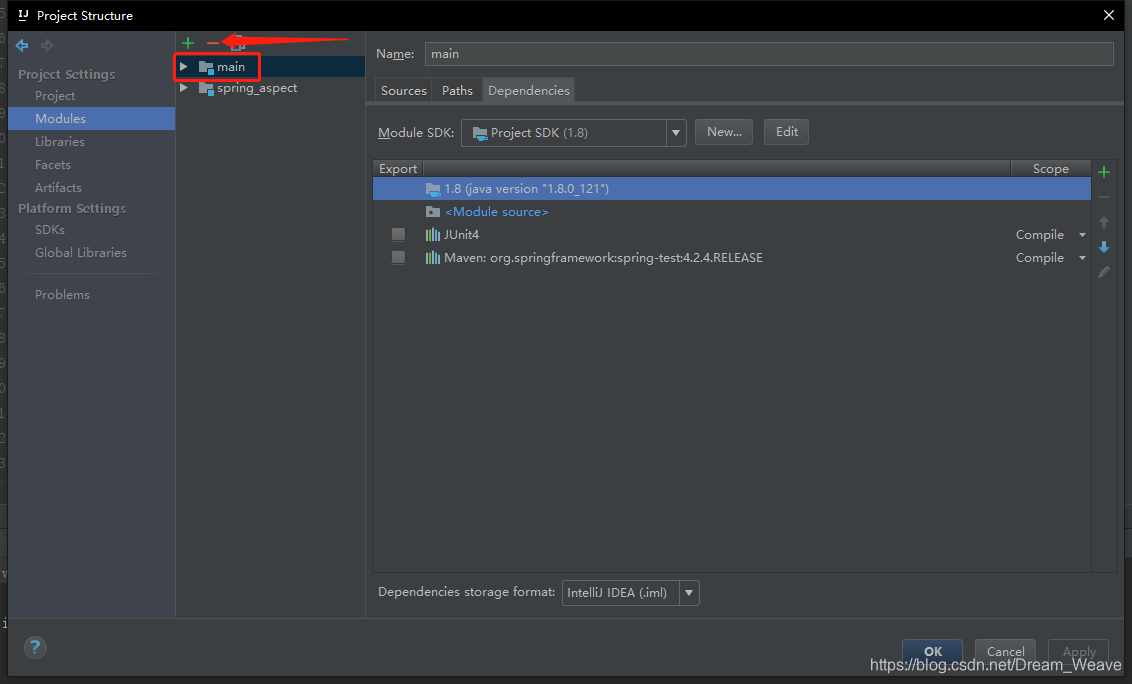The width and height of the screenshot is (1132, 684).
Task: Click the OK button
Action: pyautogui.click(x=933, y=651)
